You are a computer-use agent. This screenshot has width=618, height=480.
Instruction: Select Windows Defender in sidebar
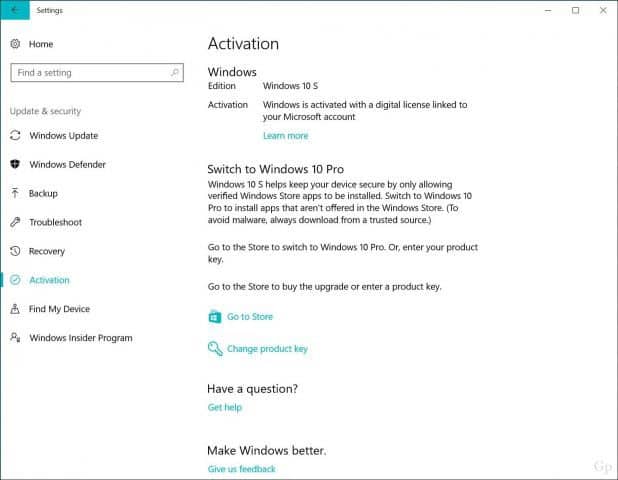pos(67,164)
